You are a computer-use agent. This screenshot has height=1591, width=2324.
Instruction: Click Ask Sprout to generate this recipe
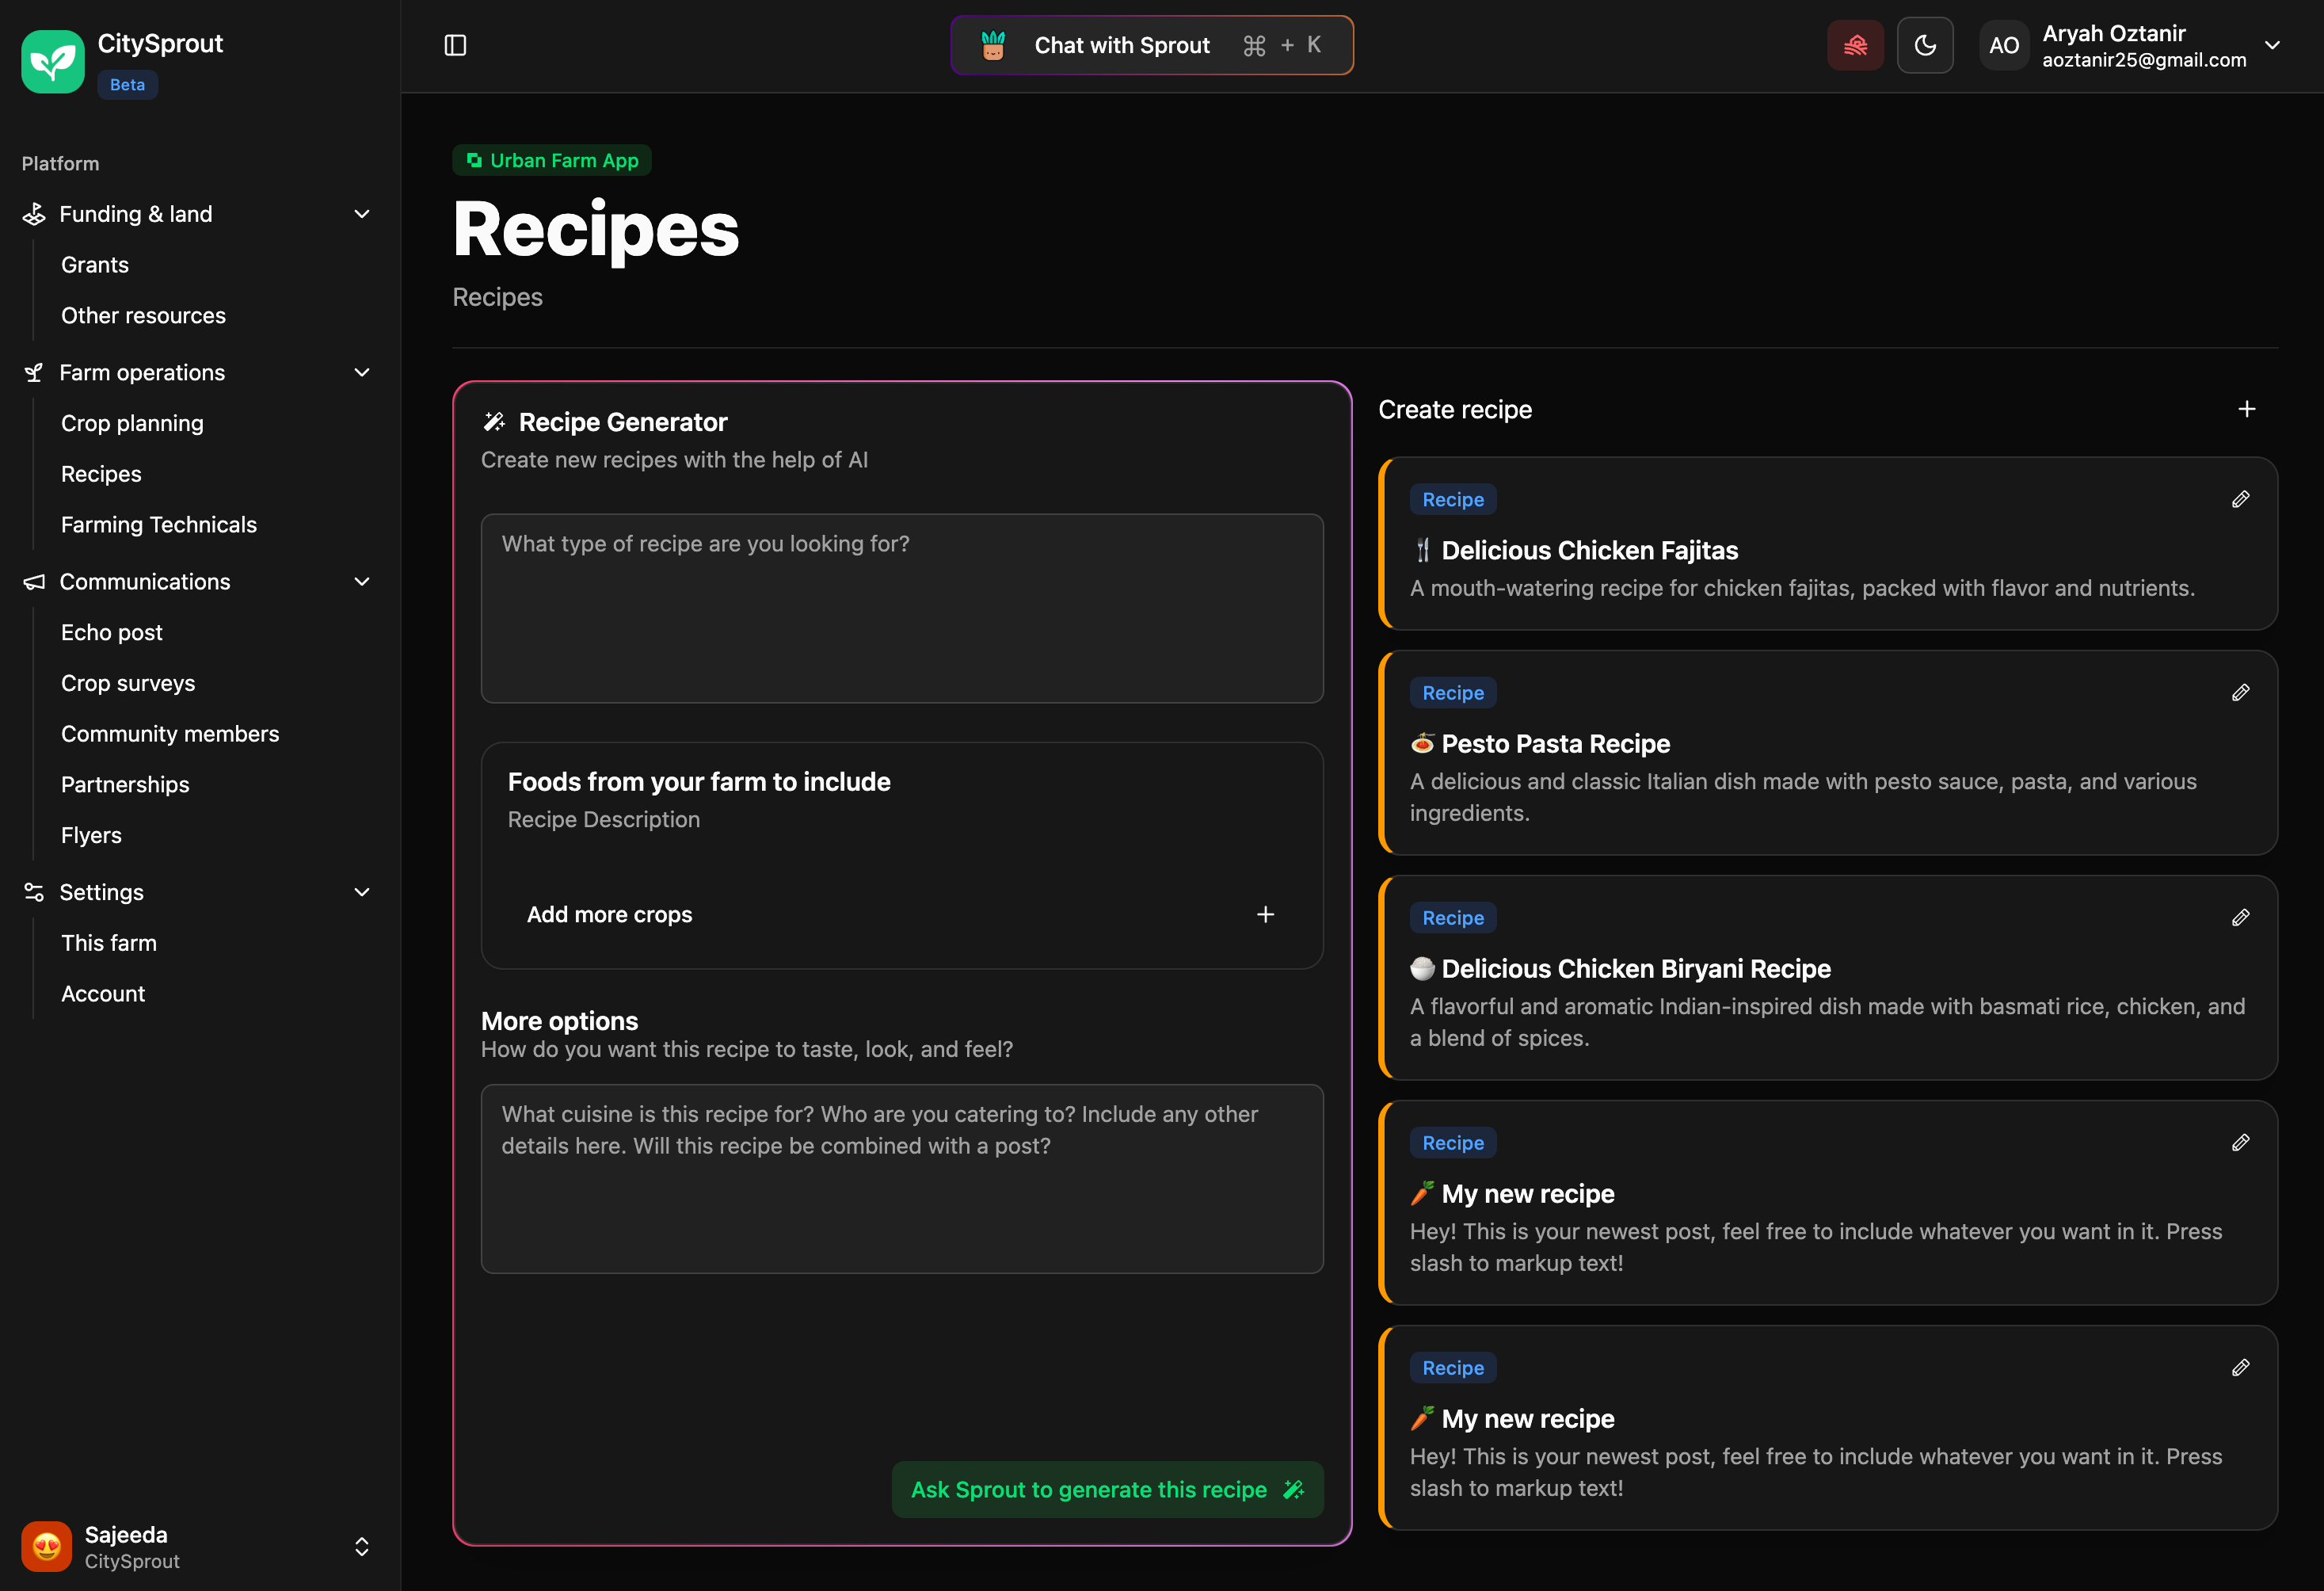1108,1490
